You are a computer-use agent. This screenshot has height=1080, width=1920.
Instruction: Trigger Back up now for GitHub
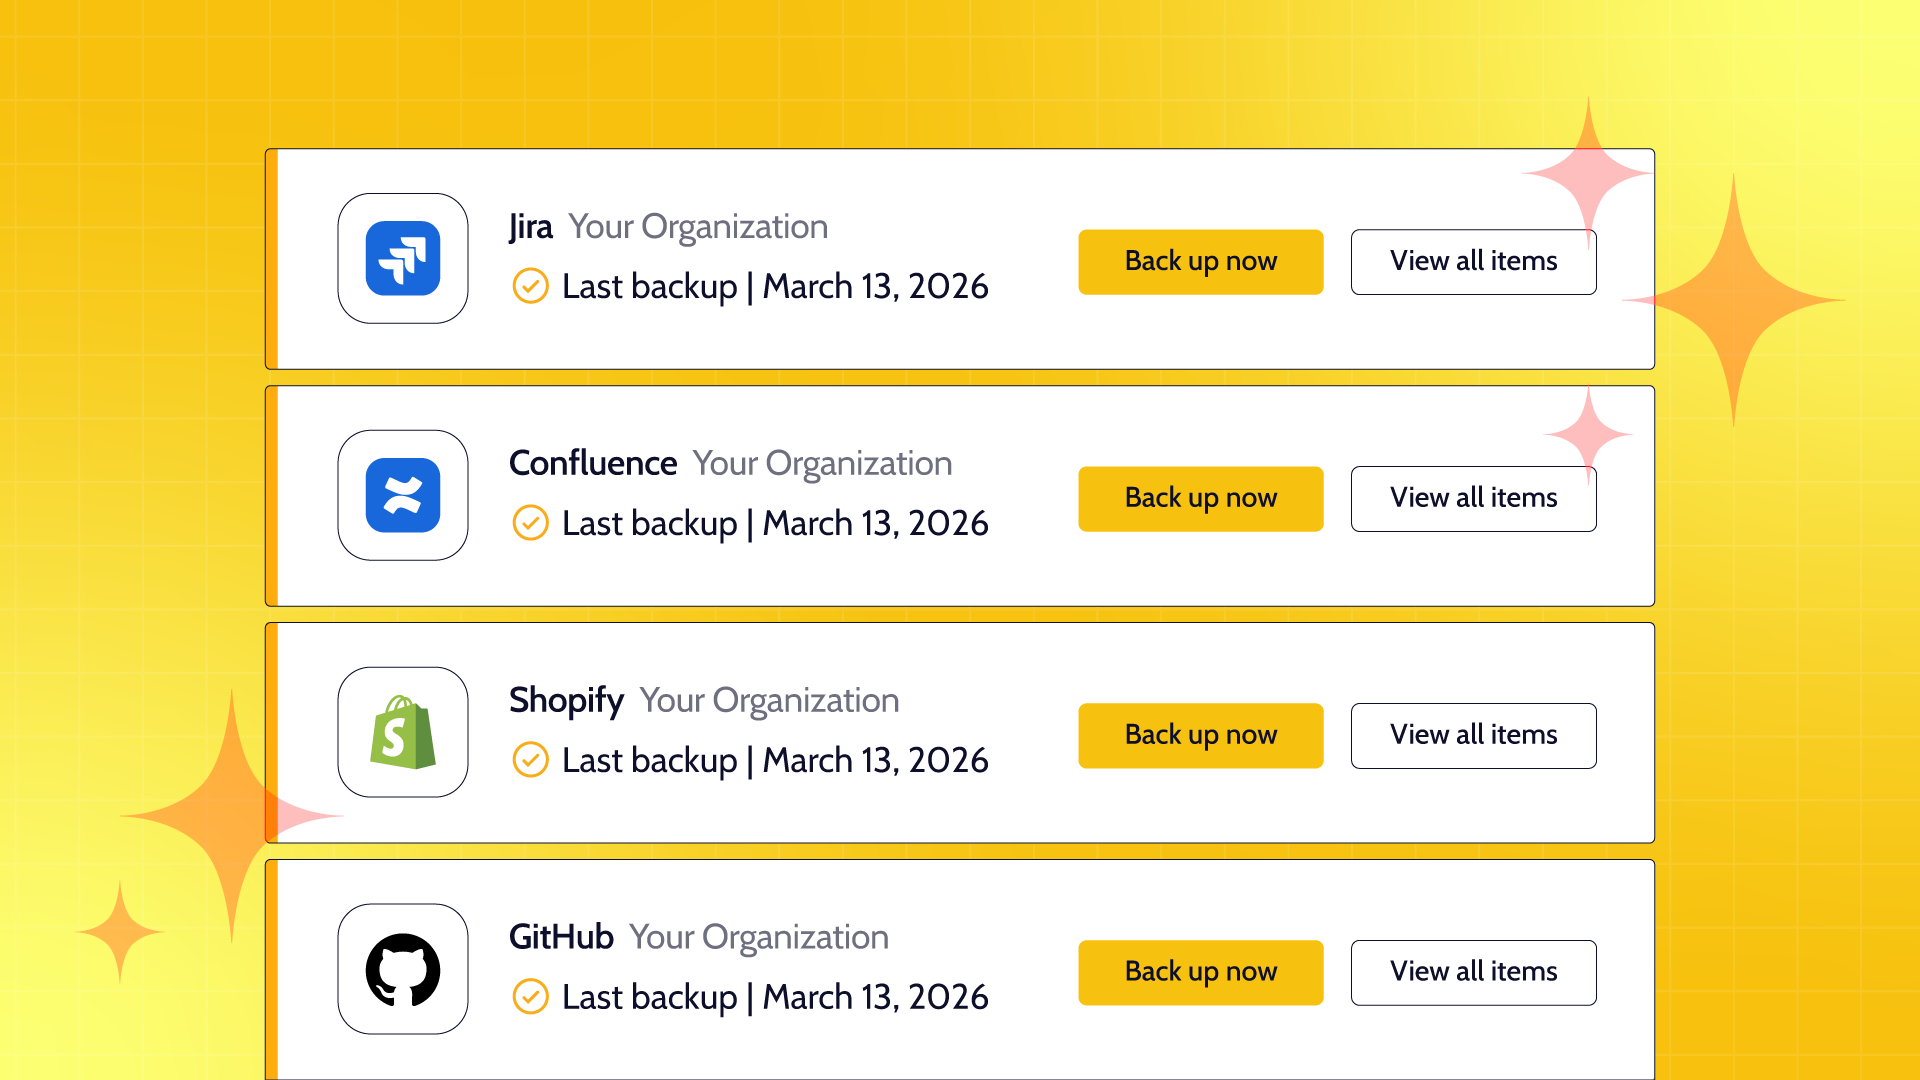point(1200,972)
